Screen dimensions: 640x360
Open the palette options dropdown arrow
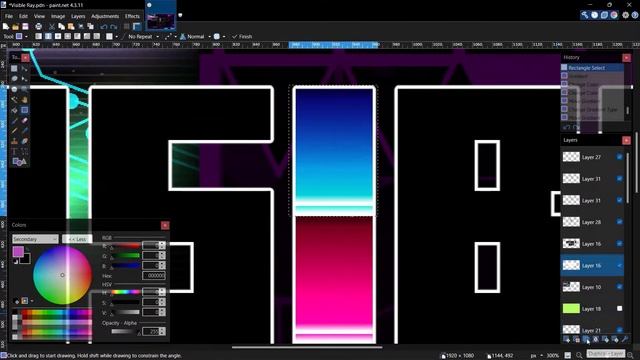point(32,301)
